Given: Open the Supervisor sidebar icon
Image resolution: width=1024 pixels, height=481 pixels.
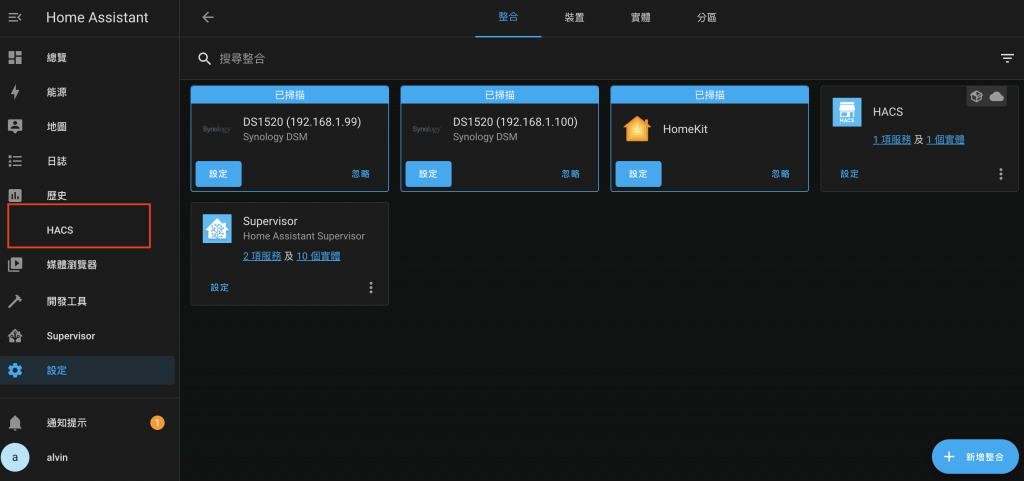Looking at the screenshot, I should [14, 336].
